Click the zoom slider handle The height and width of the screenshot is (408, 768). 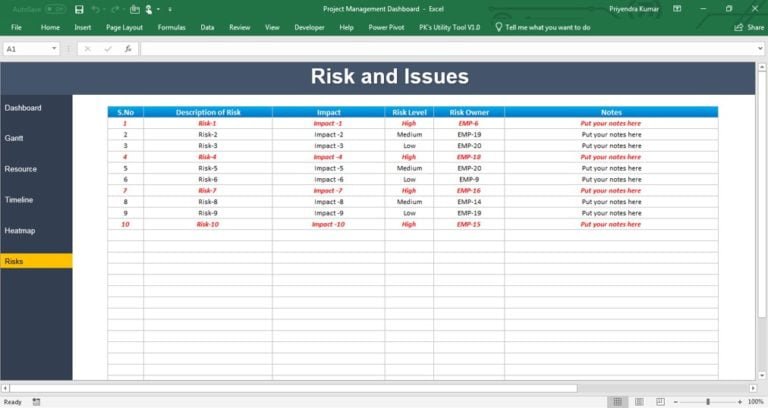tap(708, 402)
